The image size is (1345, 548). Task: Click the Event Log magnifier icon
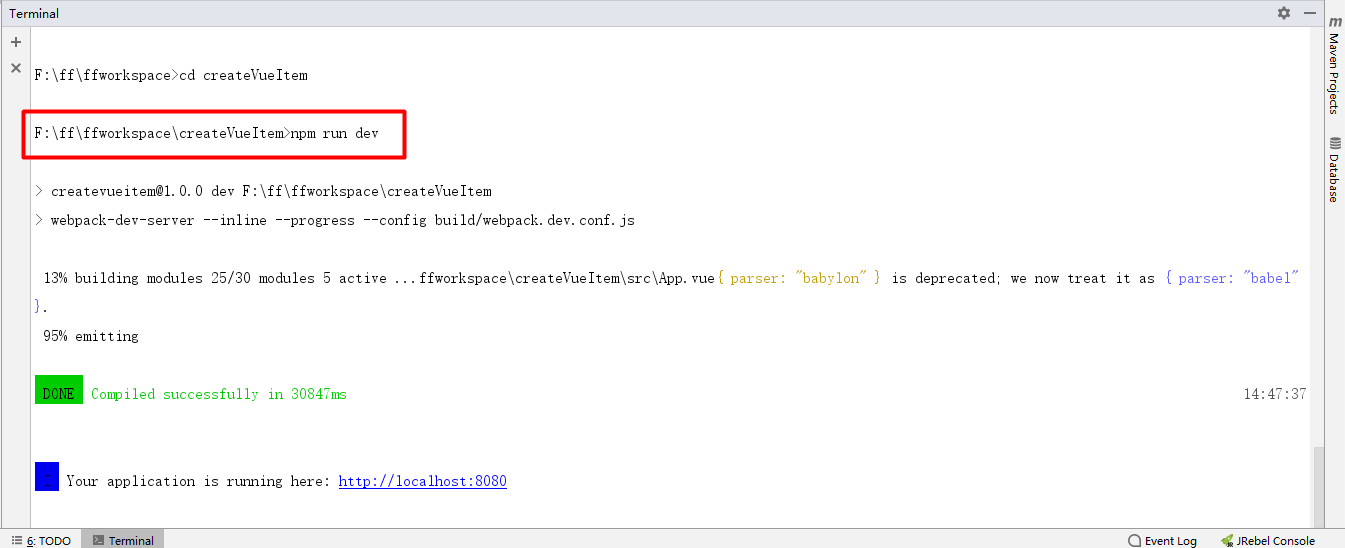point(1134,540)
